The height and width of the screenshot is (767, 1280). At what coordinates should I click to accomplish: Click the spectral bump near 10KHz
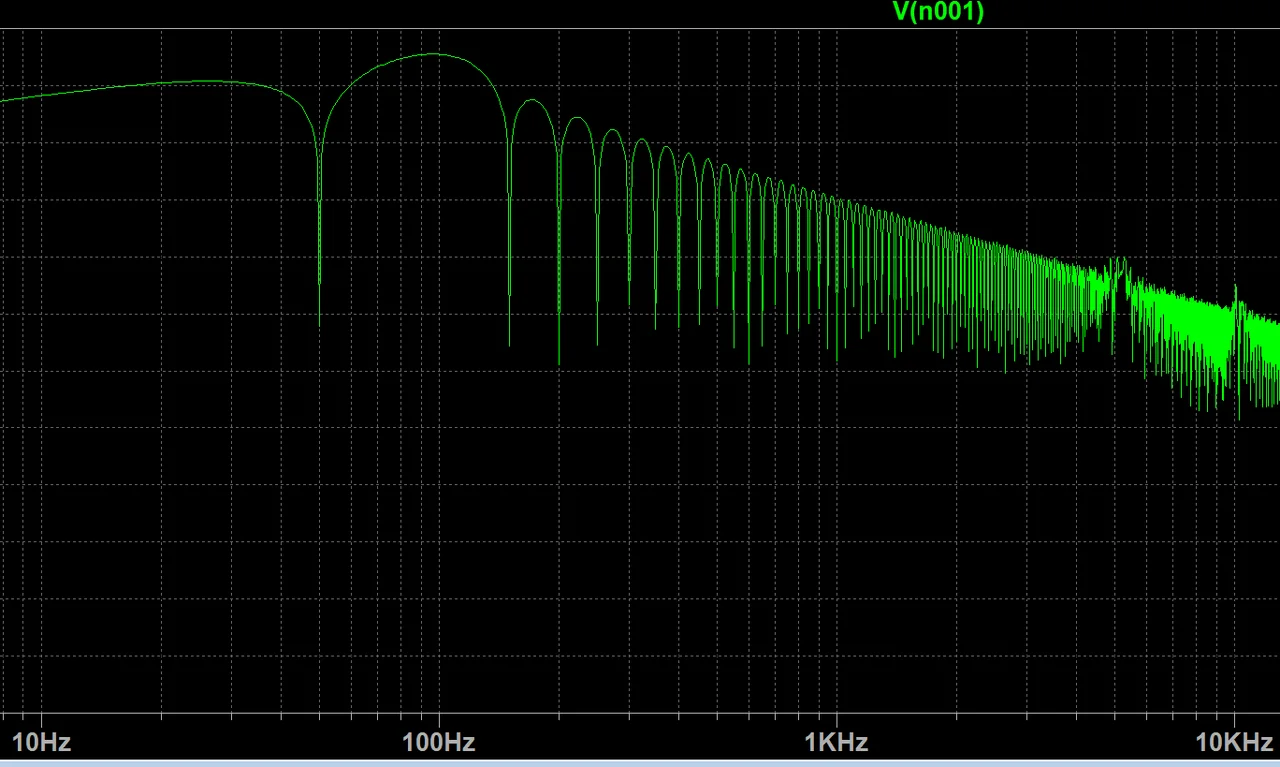click(x=1236, y=292)
